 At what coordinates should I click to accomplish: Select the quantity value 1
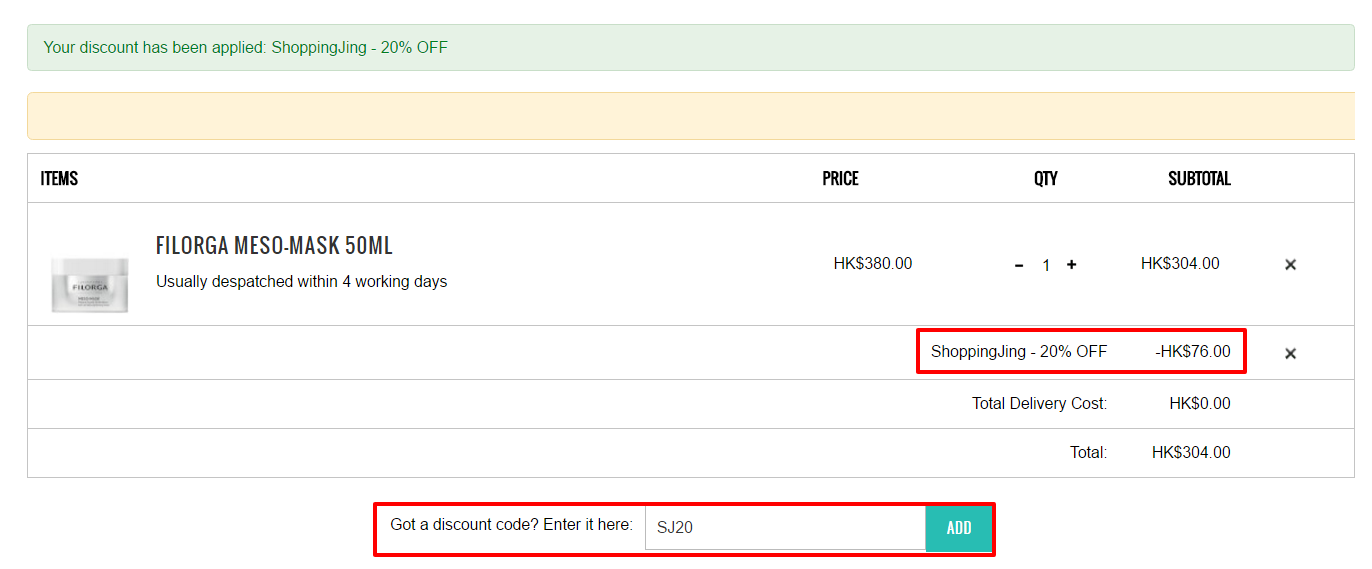coord(1046,265)
